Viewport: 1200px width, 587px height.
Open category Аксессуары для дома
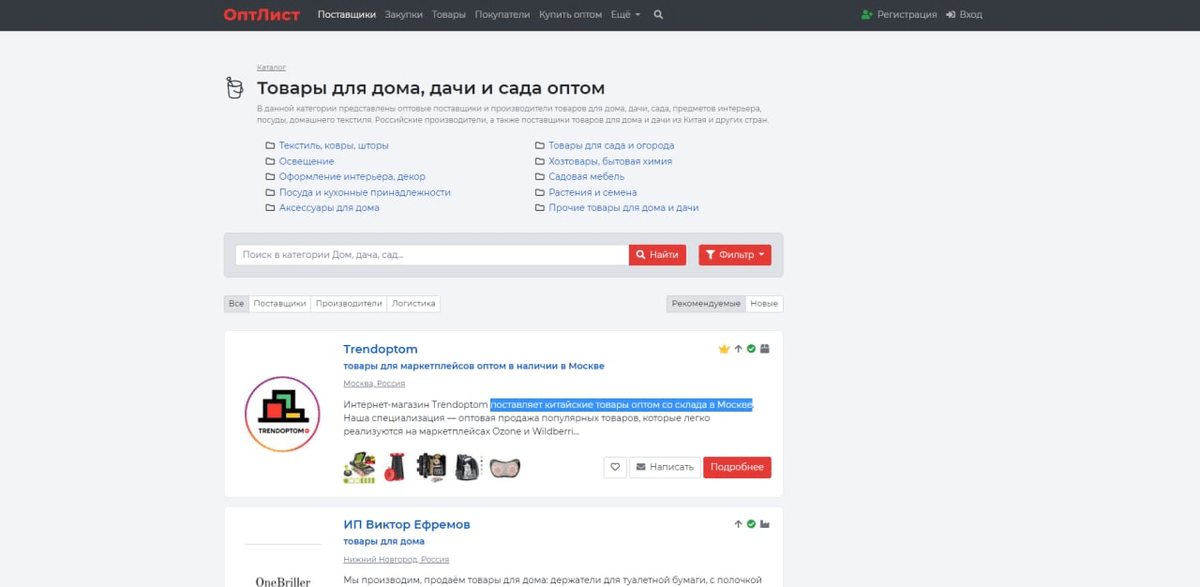[329, 208]
